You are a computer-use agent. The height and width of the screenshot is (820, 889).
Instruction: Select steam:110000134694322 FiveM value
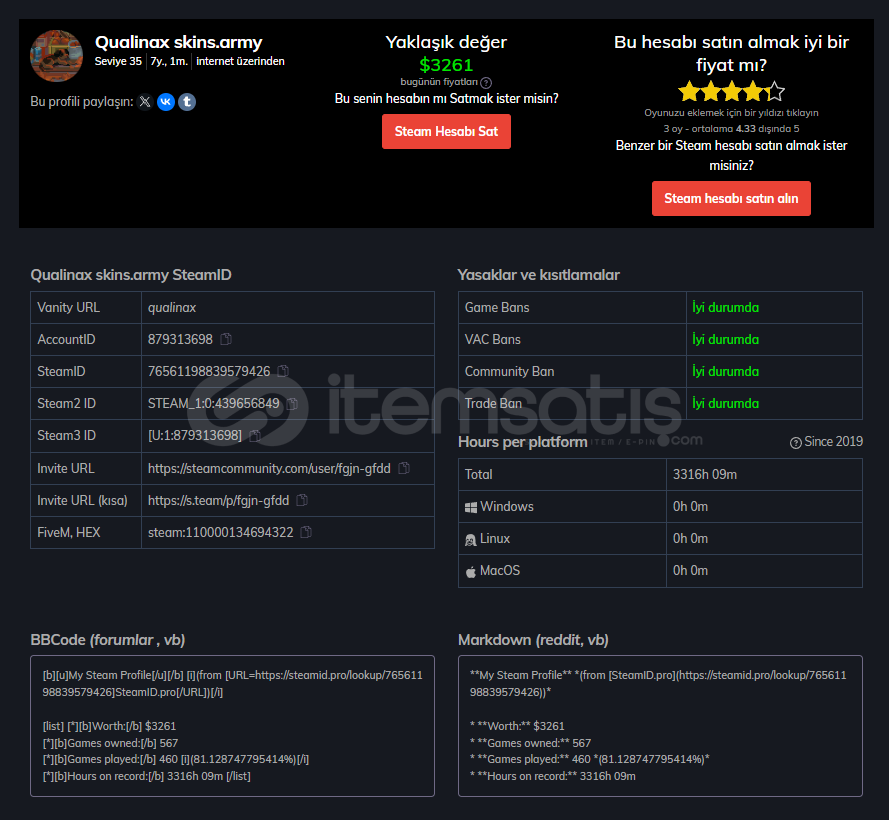pos(221,532)
